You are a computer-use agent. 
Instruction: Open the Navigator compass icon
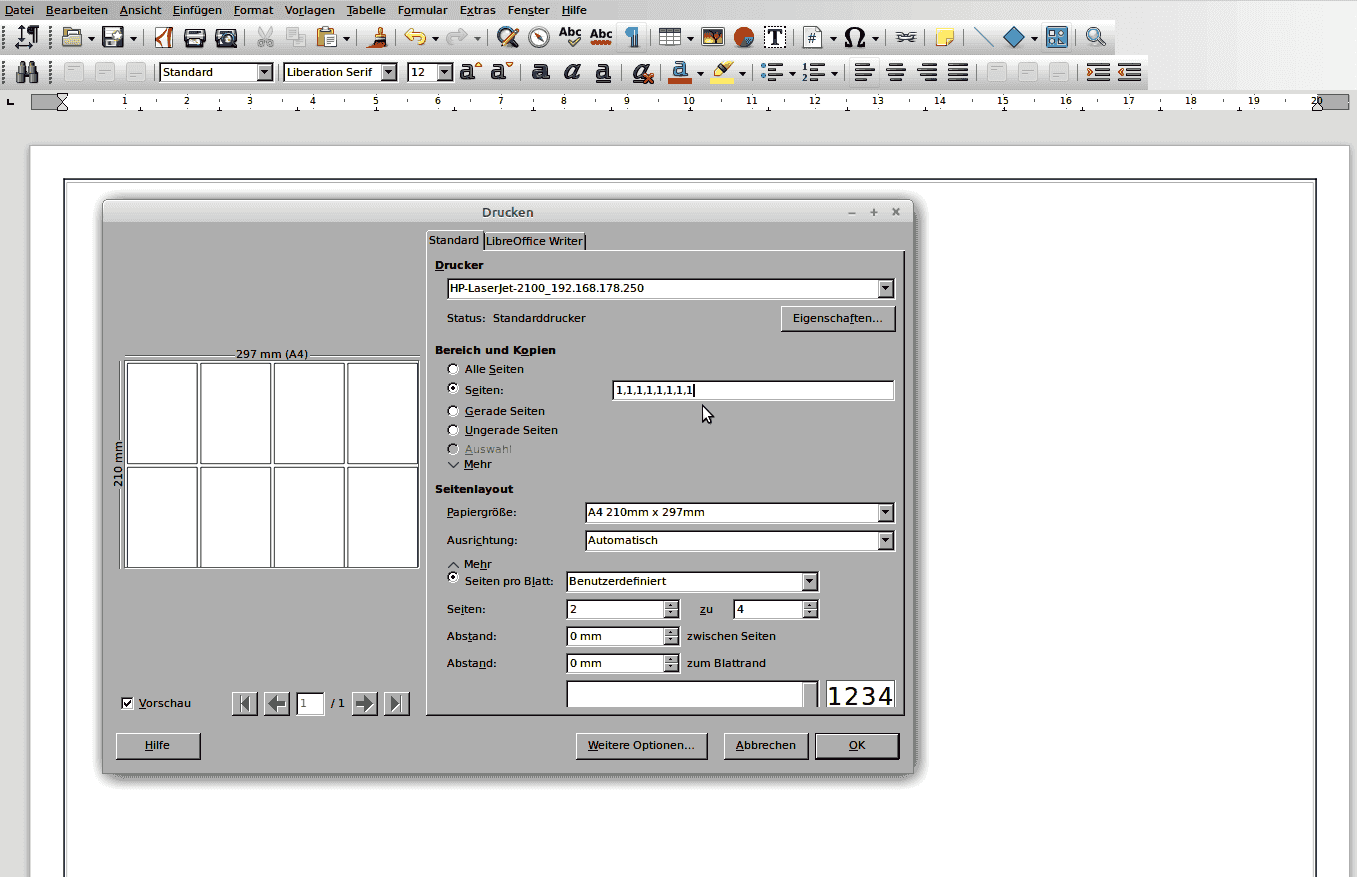click(539, 38)
